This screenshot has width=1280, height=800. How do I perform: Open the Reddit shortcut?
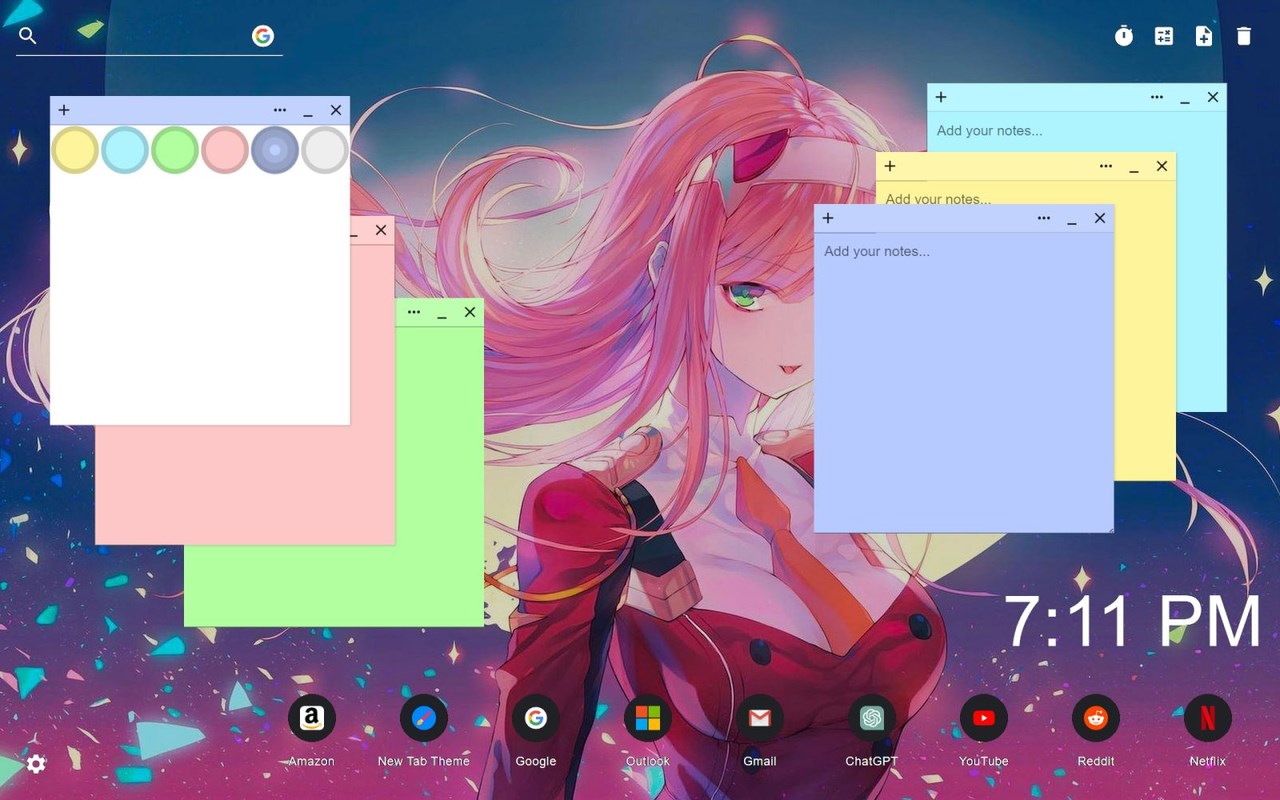coord(1096,718)
